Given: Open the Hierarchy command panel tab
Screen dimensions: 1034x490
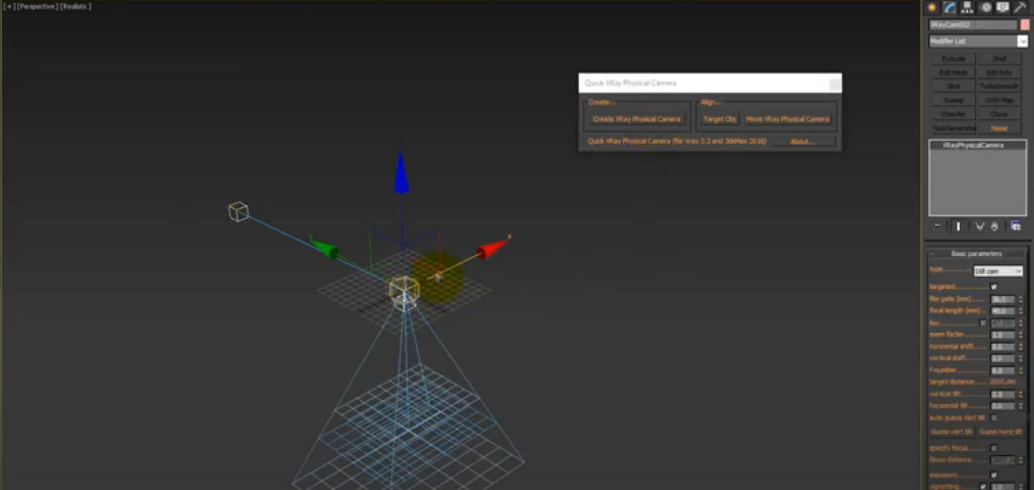Looking at the screenshot, I should pyautogui.click(x=967, y=7).
